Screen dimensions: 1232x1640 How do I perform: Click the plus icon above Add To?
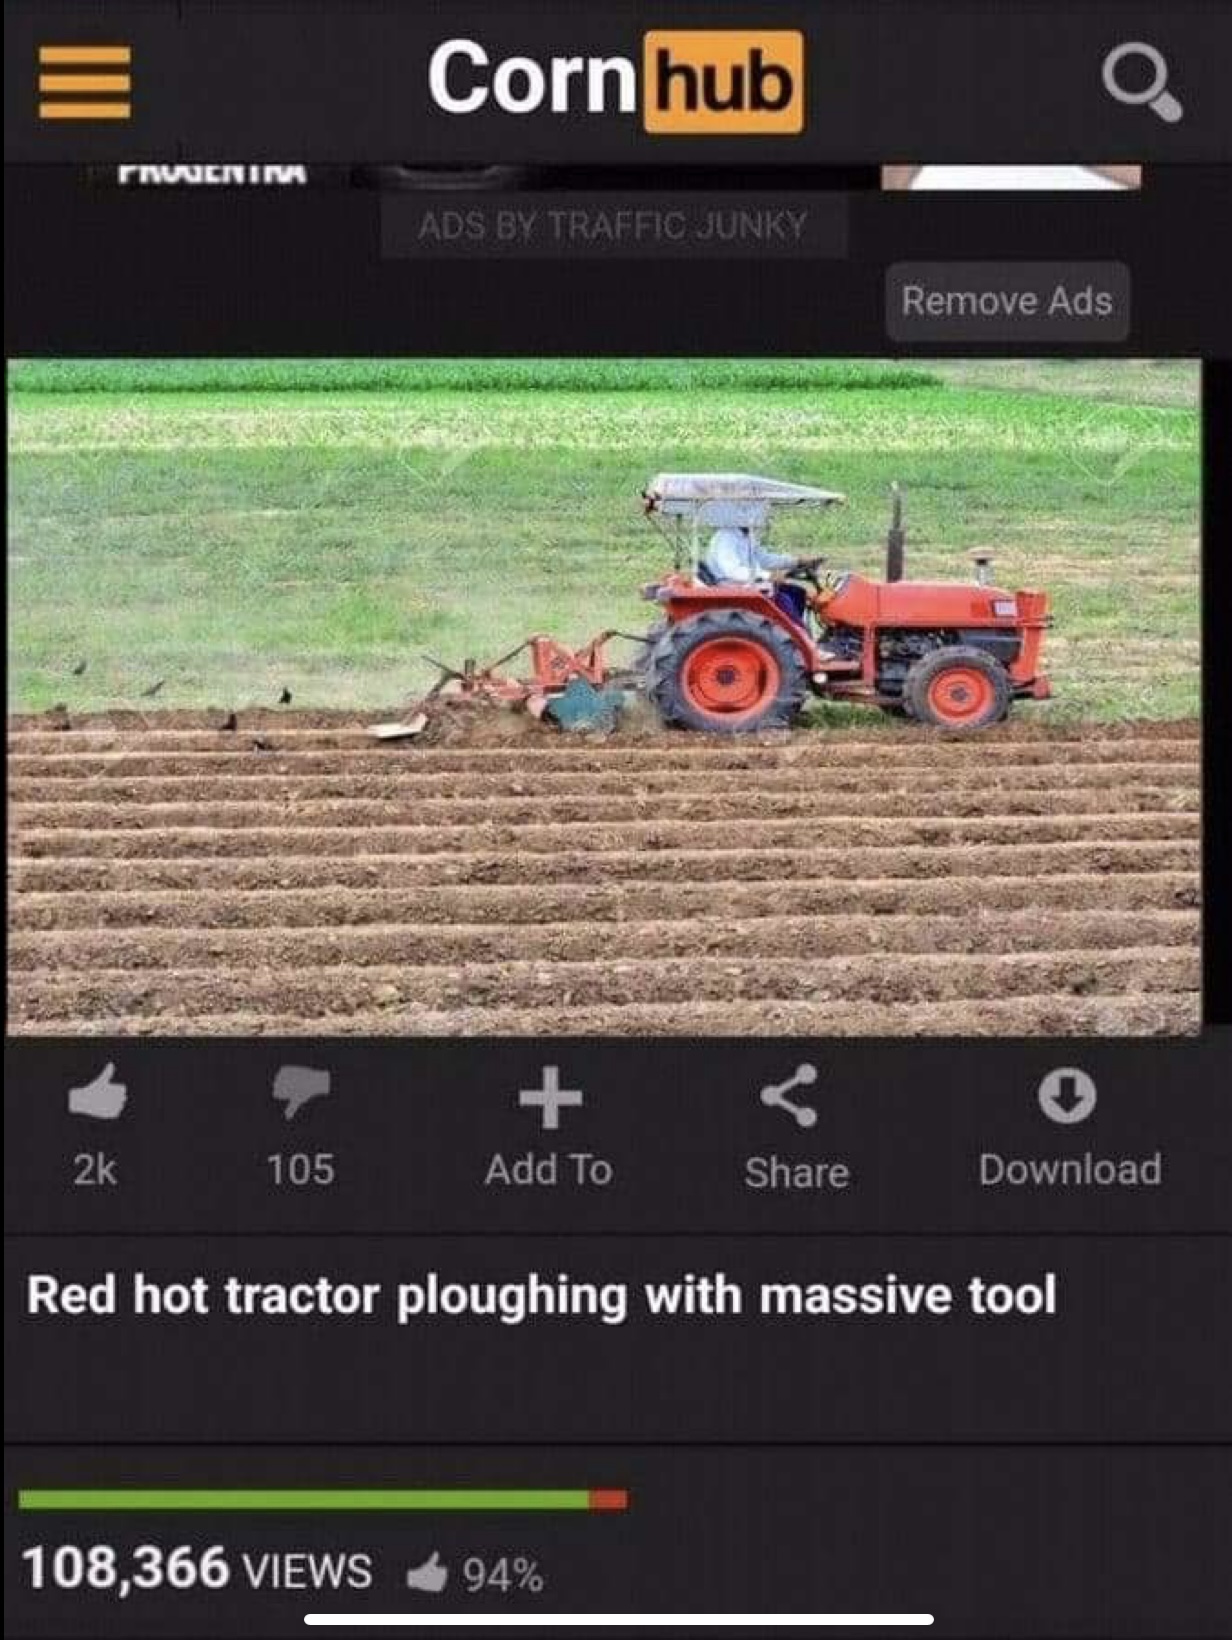[550, 1097]
